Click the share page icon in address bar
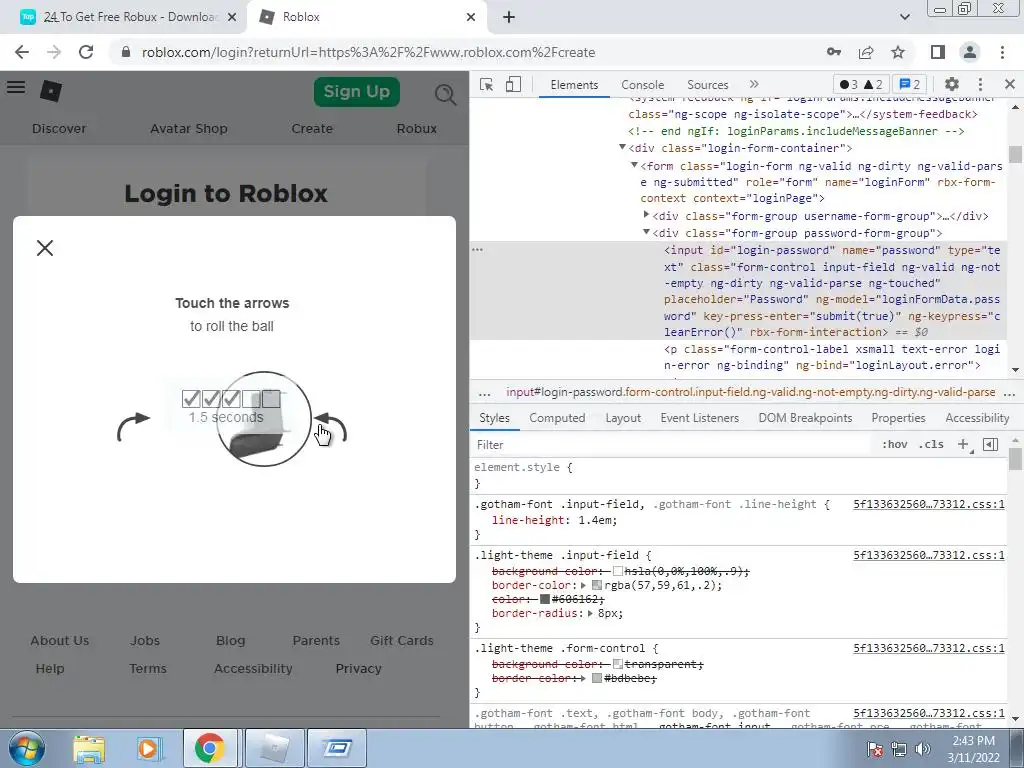This screenshot has width=1024, height=768. click(866, 52)
